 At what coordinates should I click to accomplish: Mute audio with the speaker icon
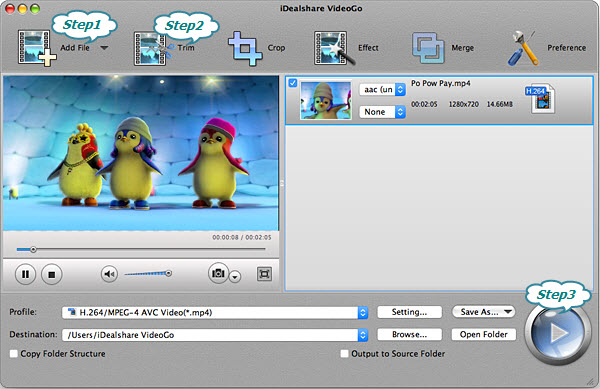[x=109, y=274]
